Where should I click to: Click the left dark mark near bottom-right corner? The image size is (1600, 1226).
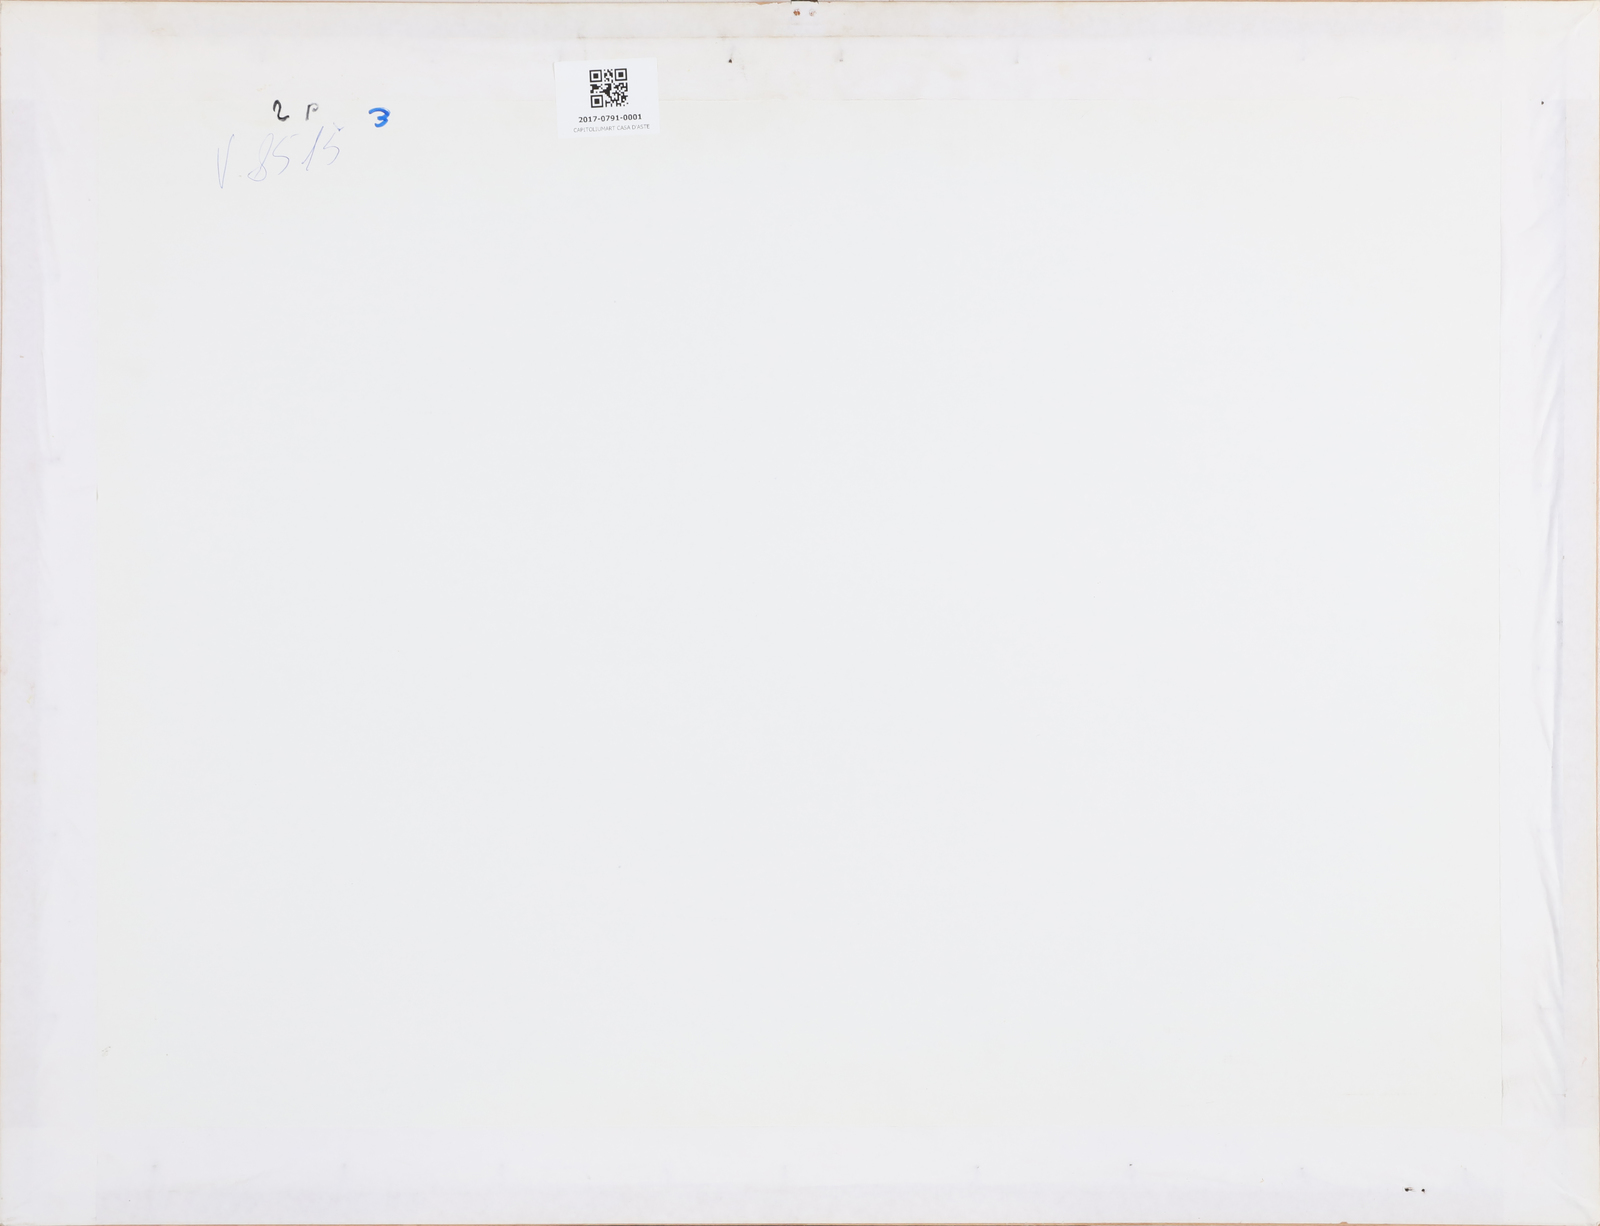pos(1409,1189)
